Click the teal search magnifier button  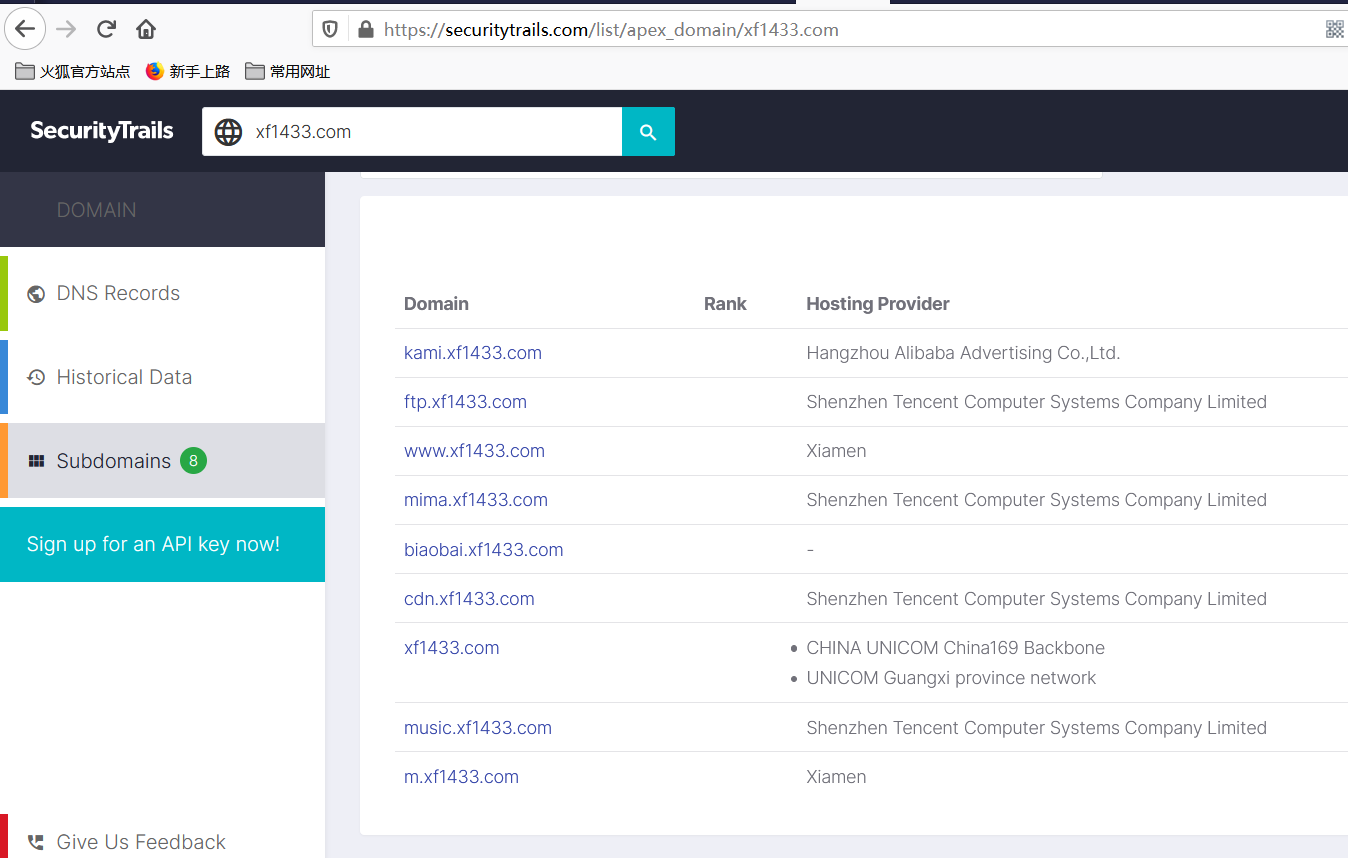(x=648, y=132)
